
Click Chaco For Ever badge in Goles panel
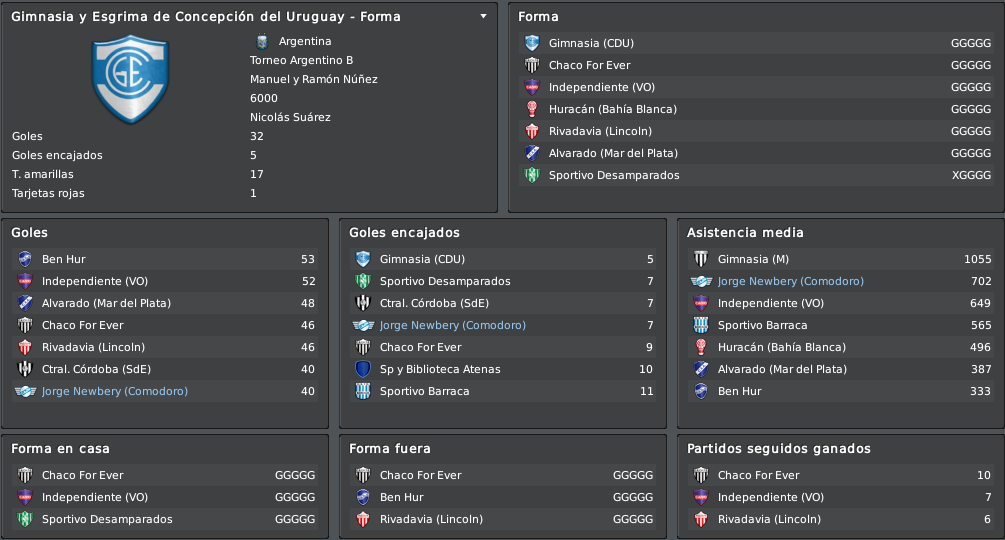(x=25, y=325)
